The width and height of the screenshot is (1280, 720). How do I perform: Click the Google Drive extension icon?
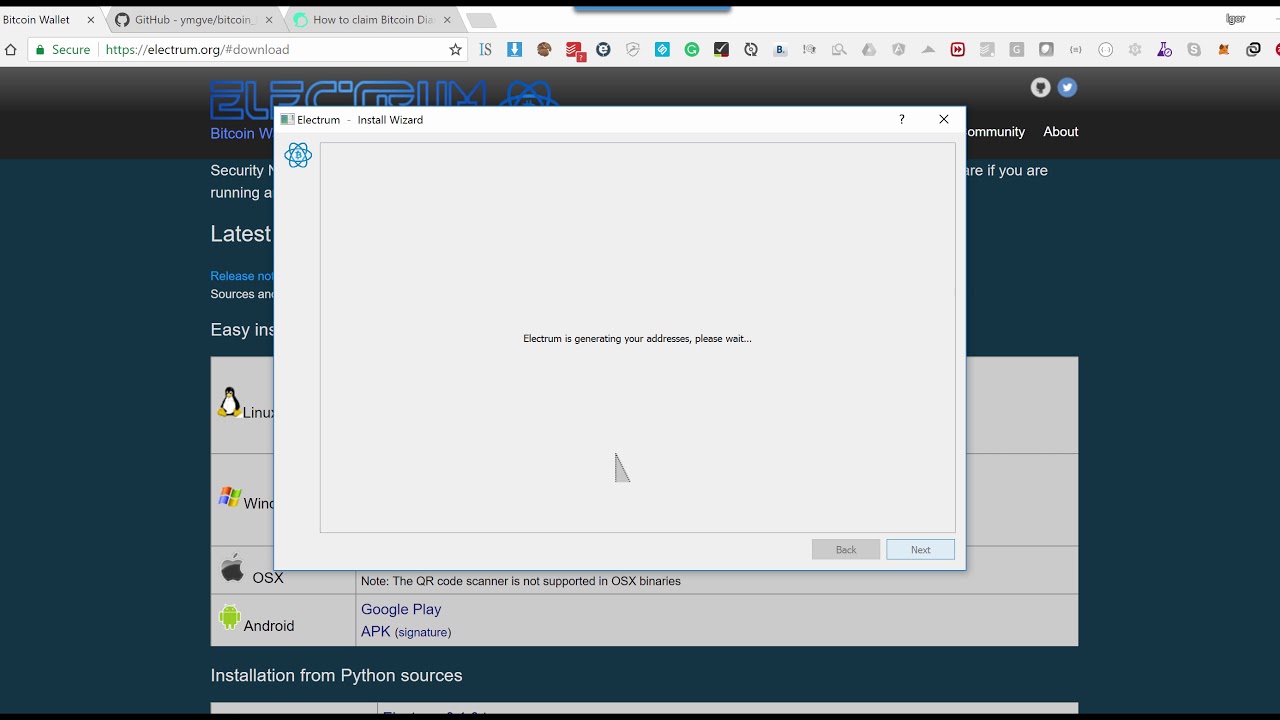click(869, 49)
